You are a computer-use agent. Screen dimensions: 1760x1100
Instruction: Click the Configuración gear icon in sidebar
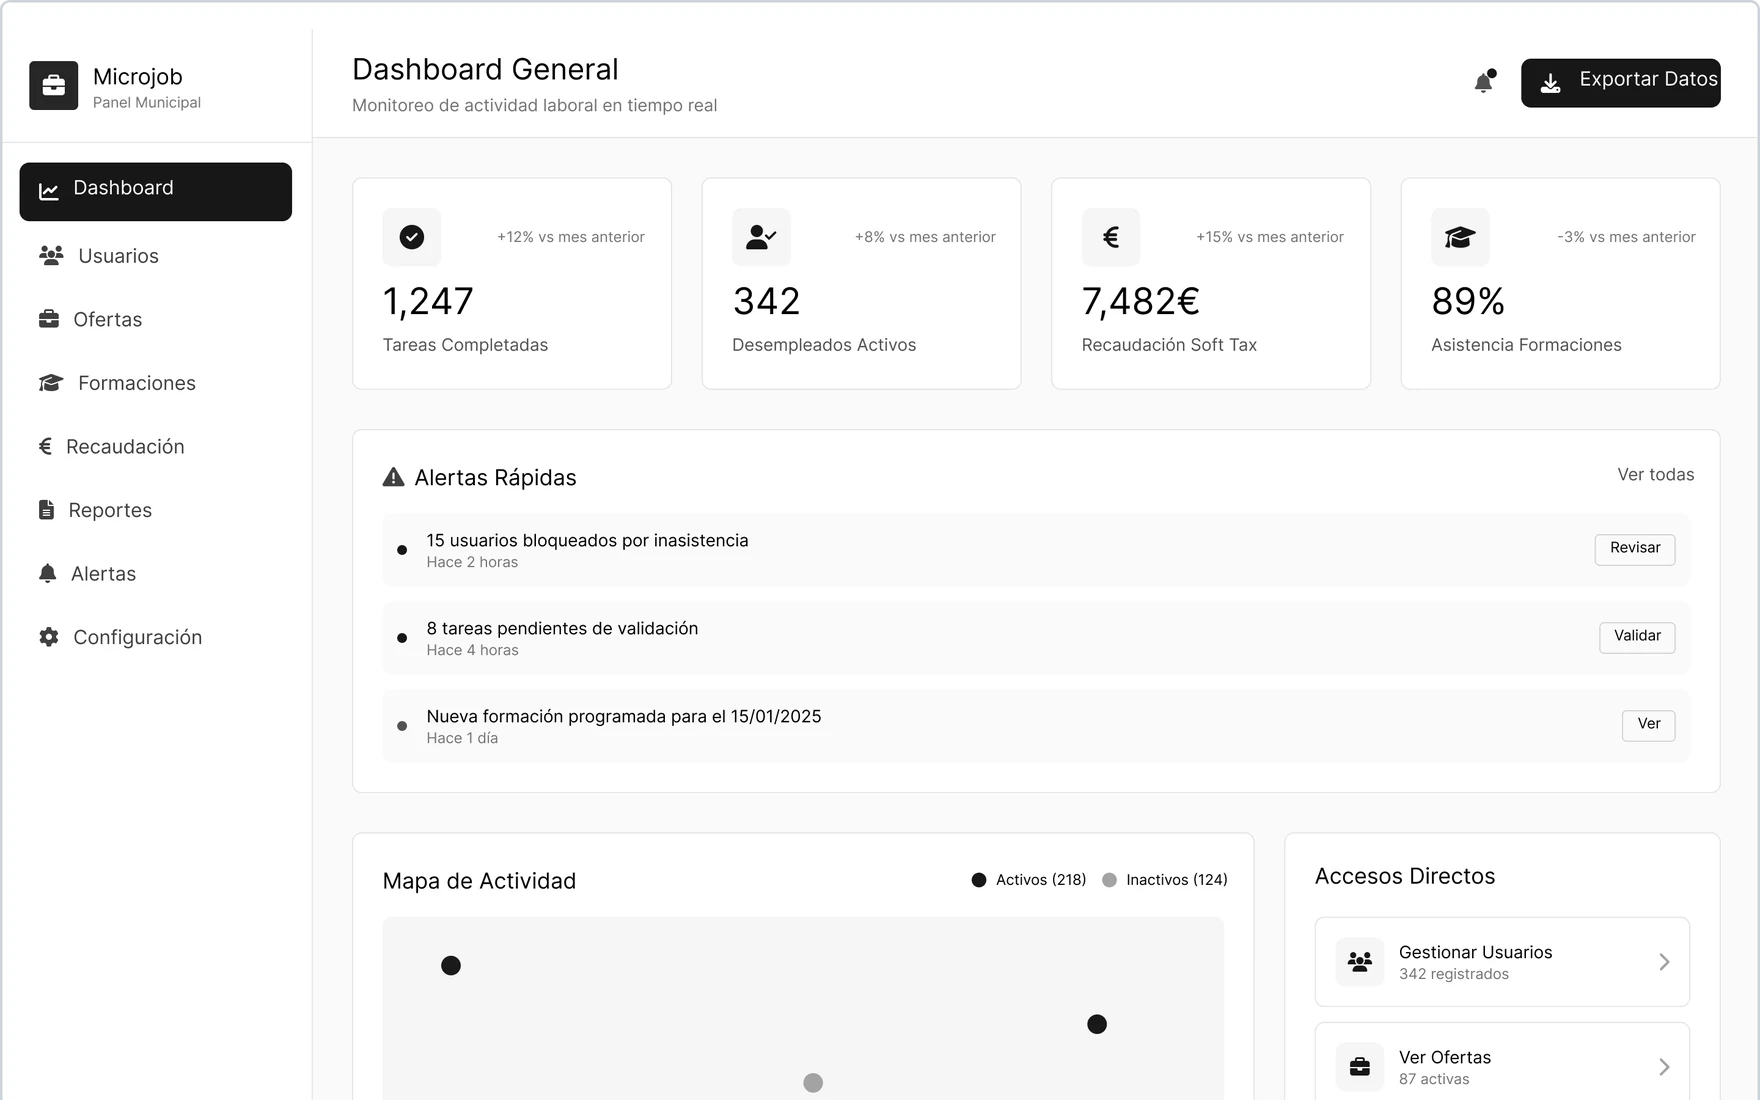point(48,637)
